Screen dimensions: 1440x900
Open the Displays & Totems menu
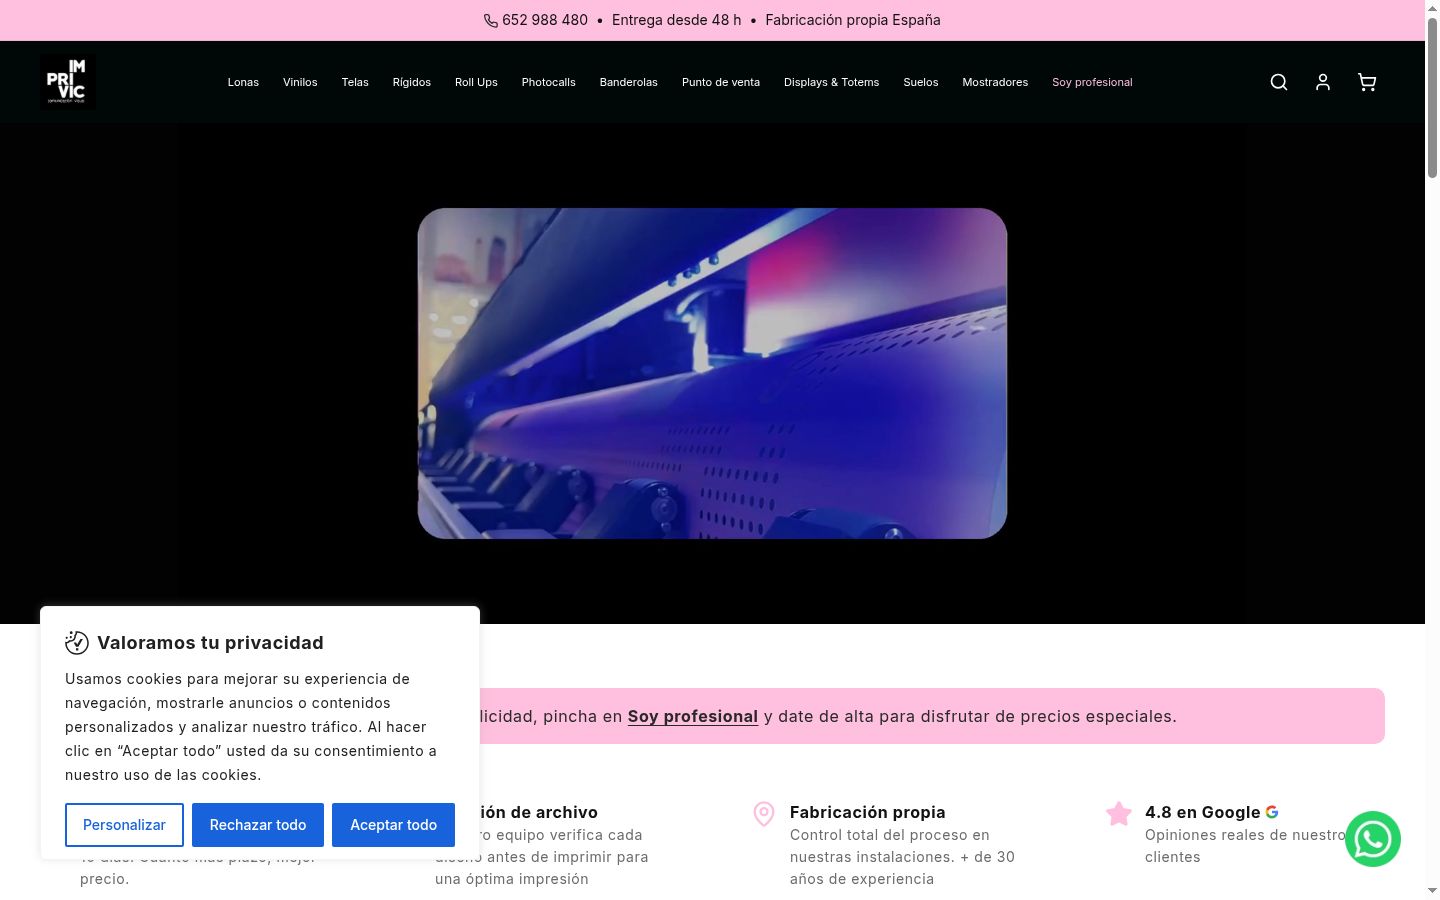[x=832, y=82]
